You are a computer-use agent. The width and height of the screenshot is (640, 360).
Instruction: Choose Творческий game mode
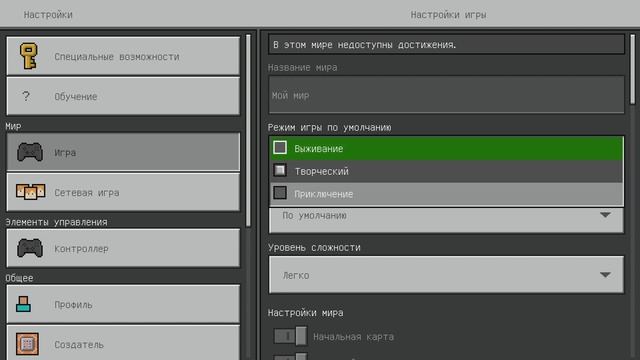coord(446,171)
